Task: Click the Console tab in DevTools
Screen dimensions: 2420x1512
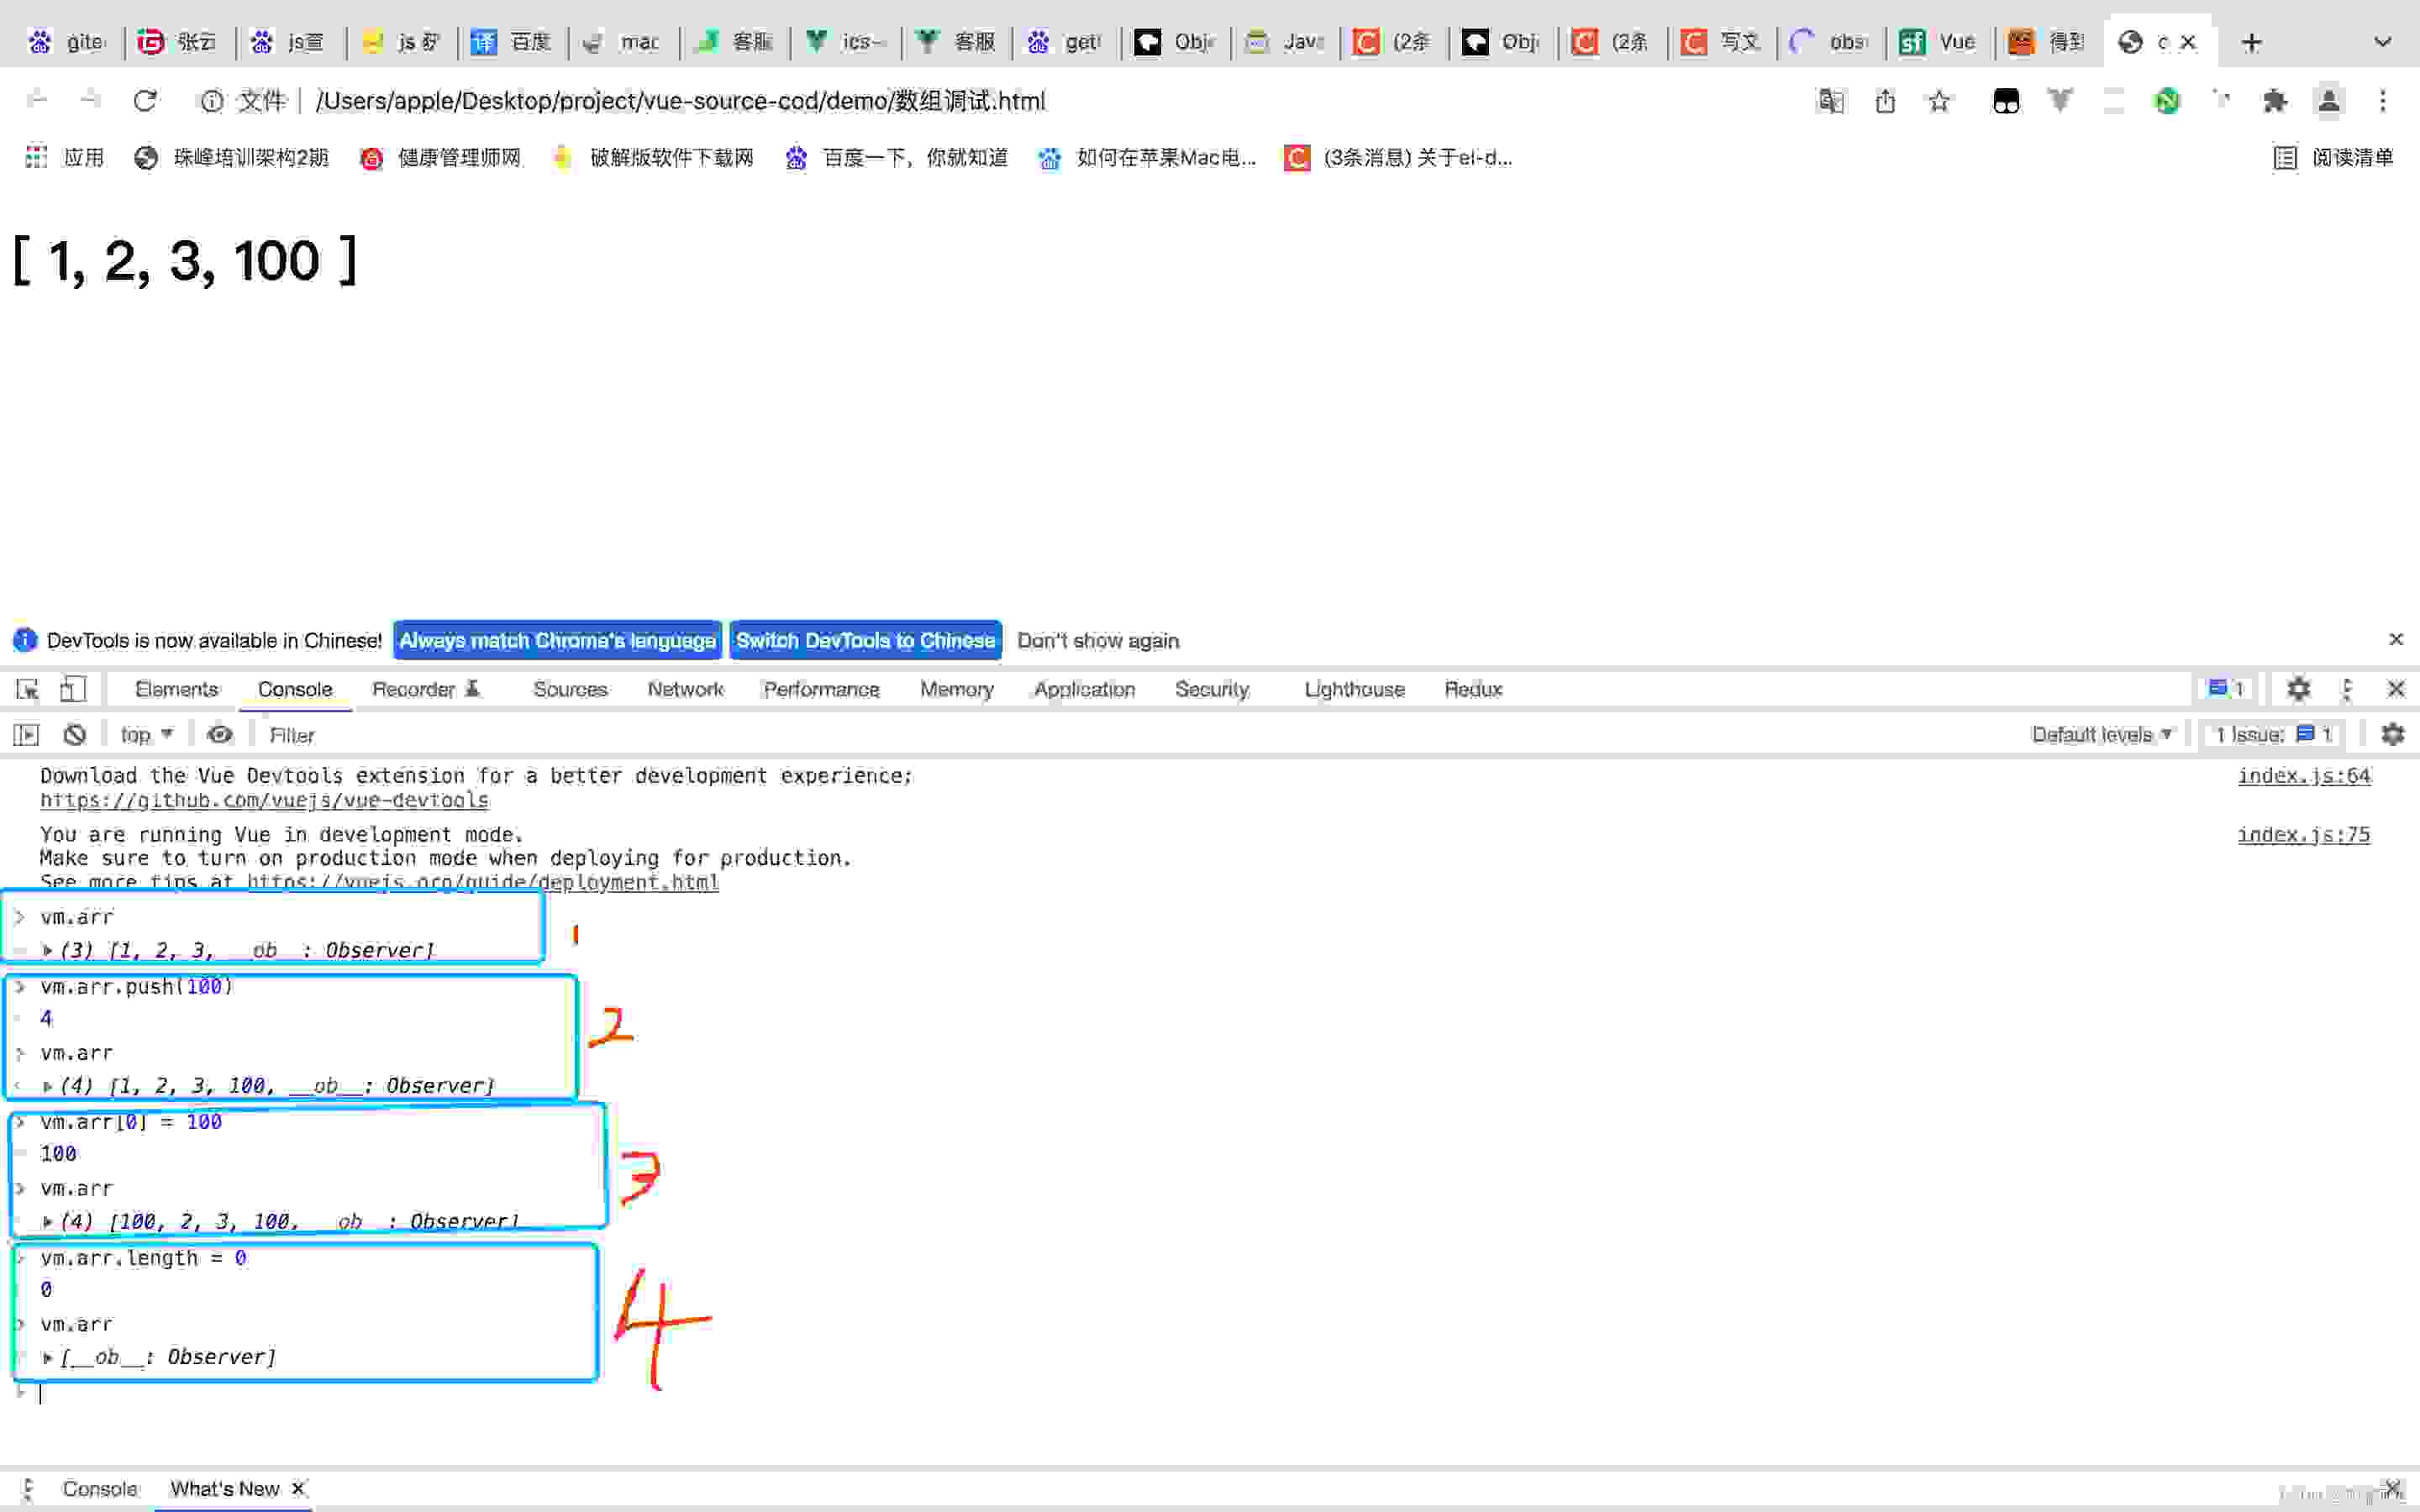Action: (292, 688)
